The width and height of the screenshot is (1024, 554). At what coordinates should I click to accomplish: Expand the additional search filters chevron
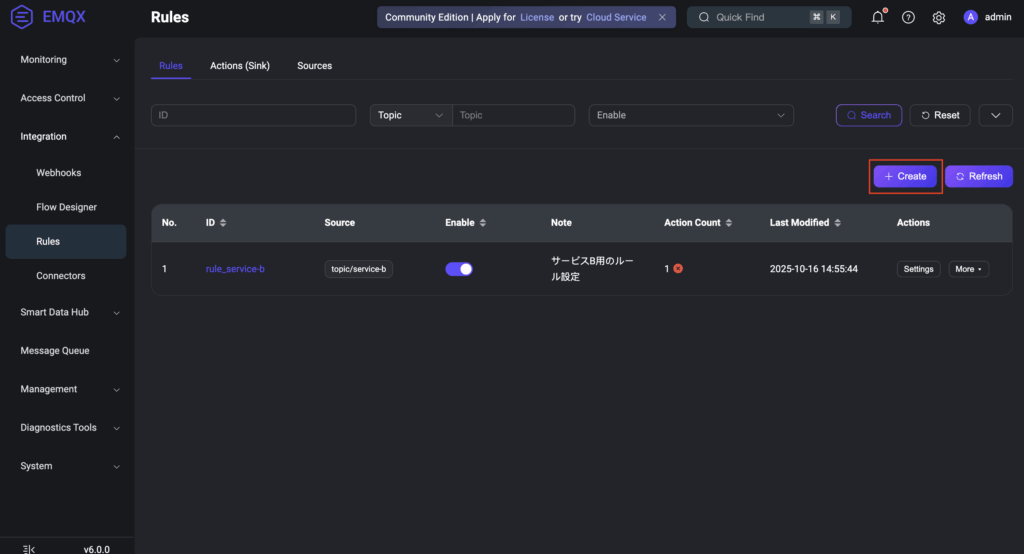pos(995,115)
